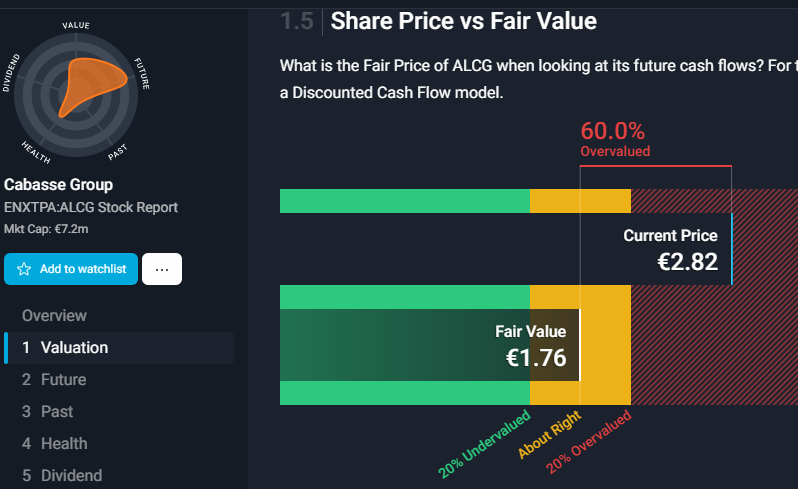Select the DIVIDEND label on the snowflake
Viewport: 798px width, 489px height.
click(x=11, y=73)
